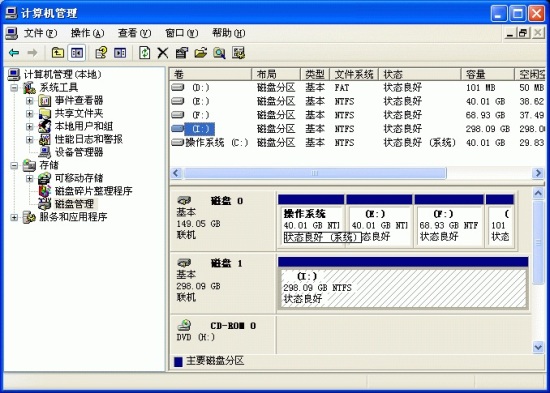This screenshot has height=393, width=550.
Task: Click the green back arrow toolbar icon
Action: [x=14, y=53]
